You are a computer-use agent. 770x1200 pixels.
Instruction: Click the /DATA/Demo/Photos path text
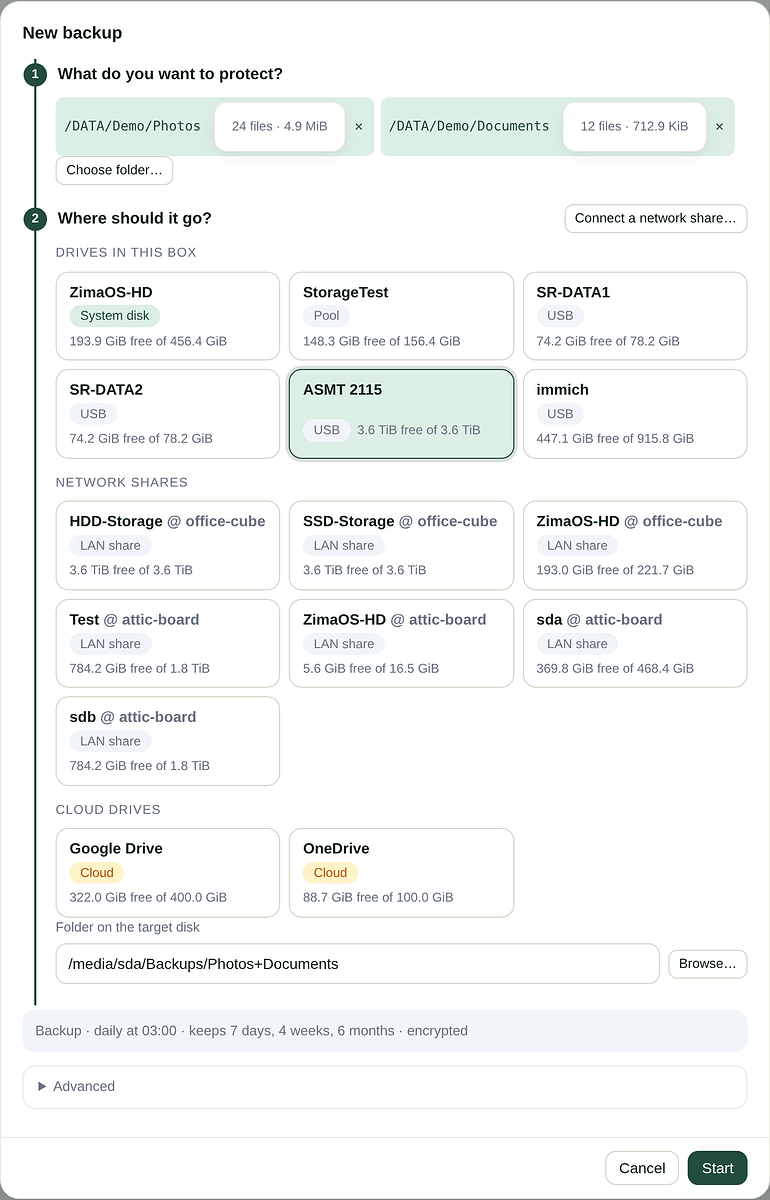pyautogui.click(x=133, y=126)
